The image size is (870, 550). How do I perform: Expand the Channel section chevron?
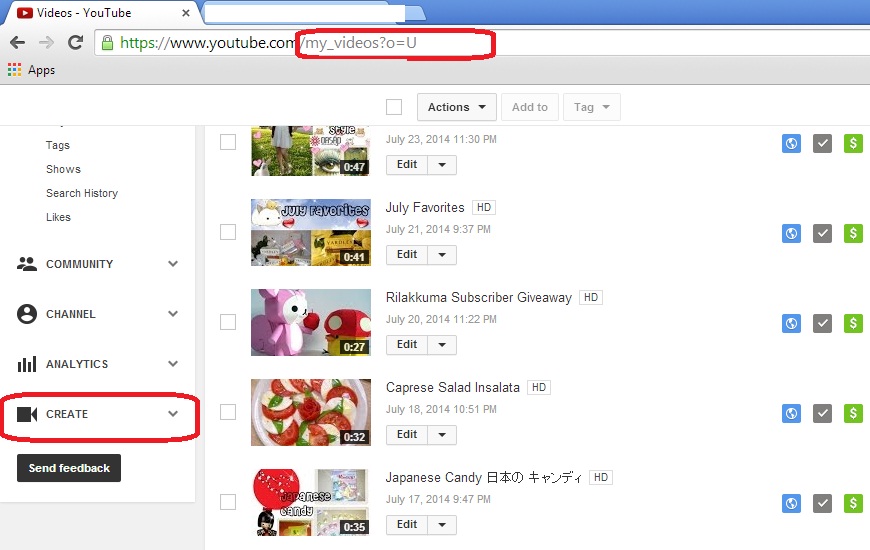pos(173,314)
